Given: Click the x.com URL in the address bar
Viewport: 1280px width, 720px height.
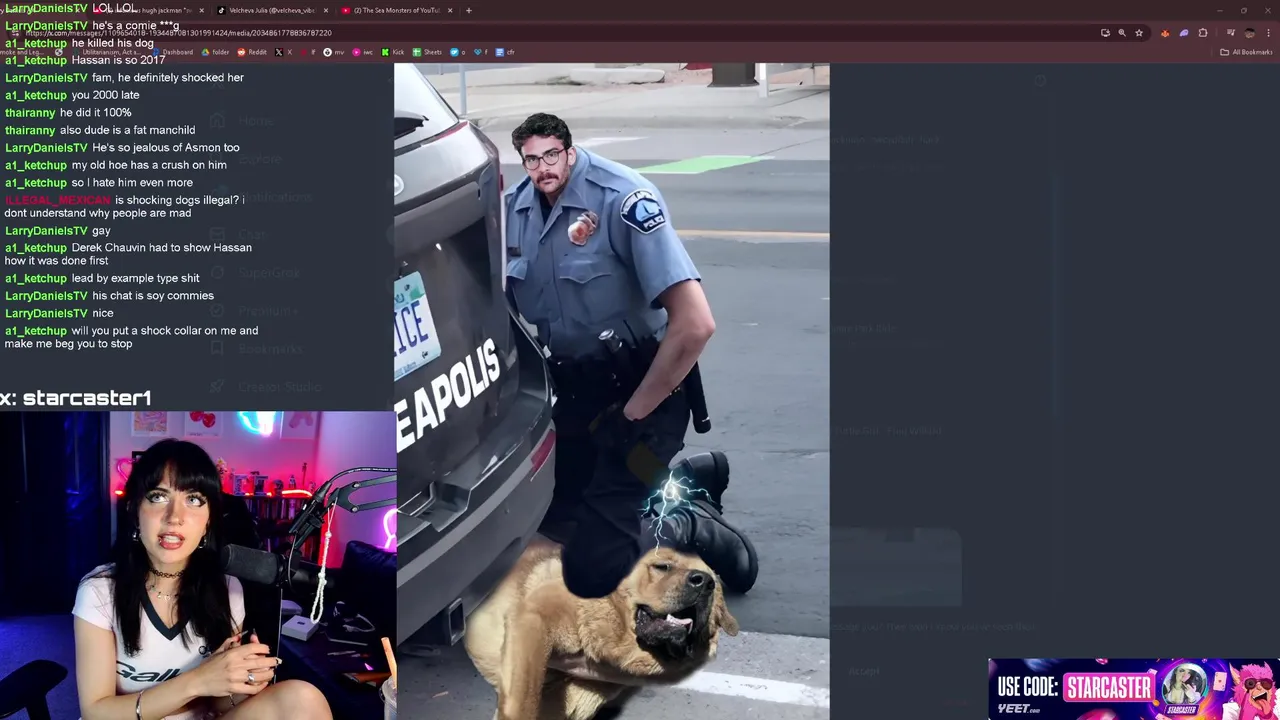Looking at the screenshot, I should click(178, 33).
